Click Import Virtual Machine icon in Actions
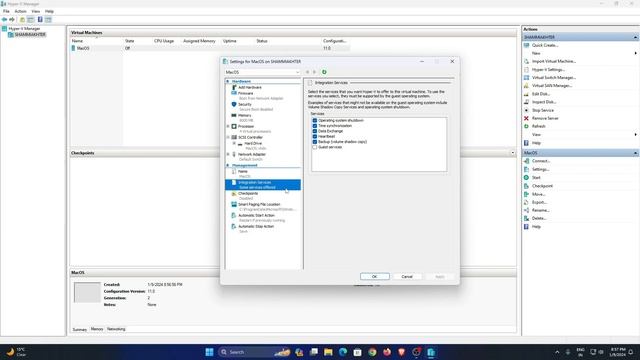The image size is (640, 360). (527, 61)
